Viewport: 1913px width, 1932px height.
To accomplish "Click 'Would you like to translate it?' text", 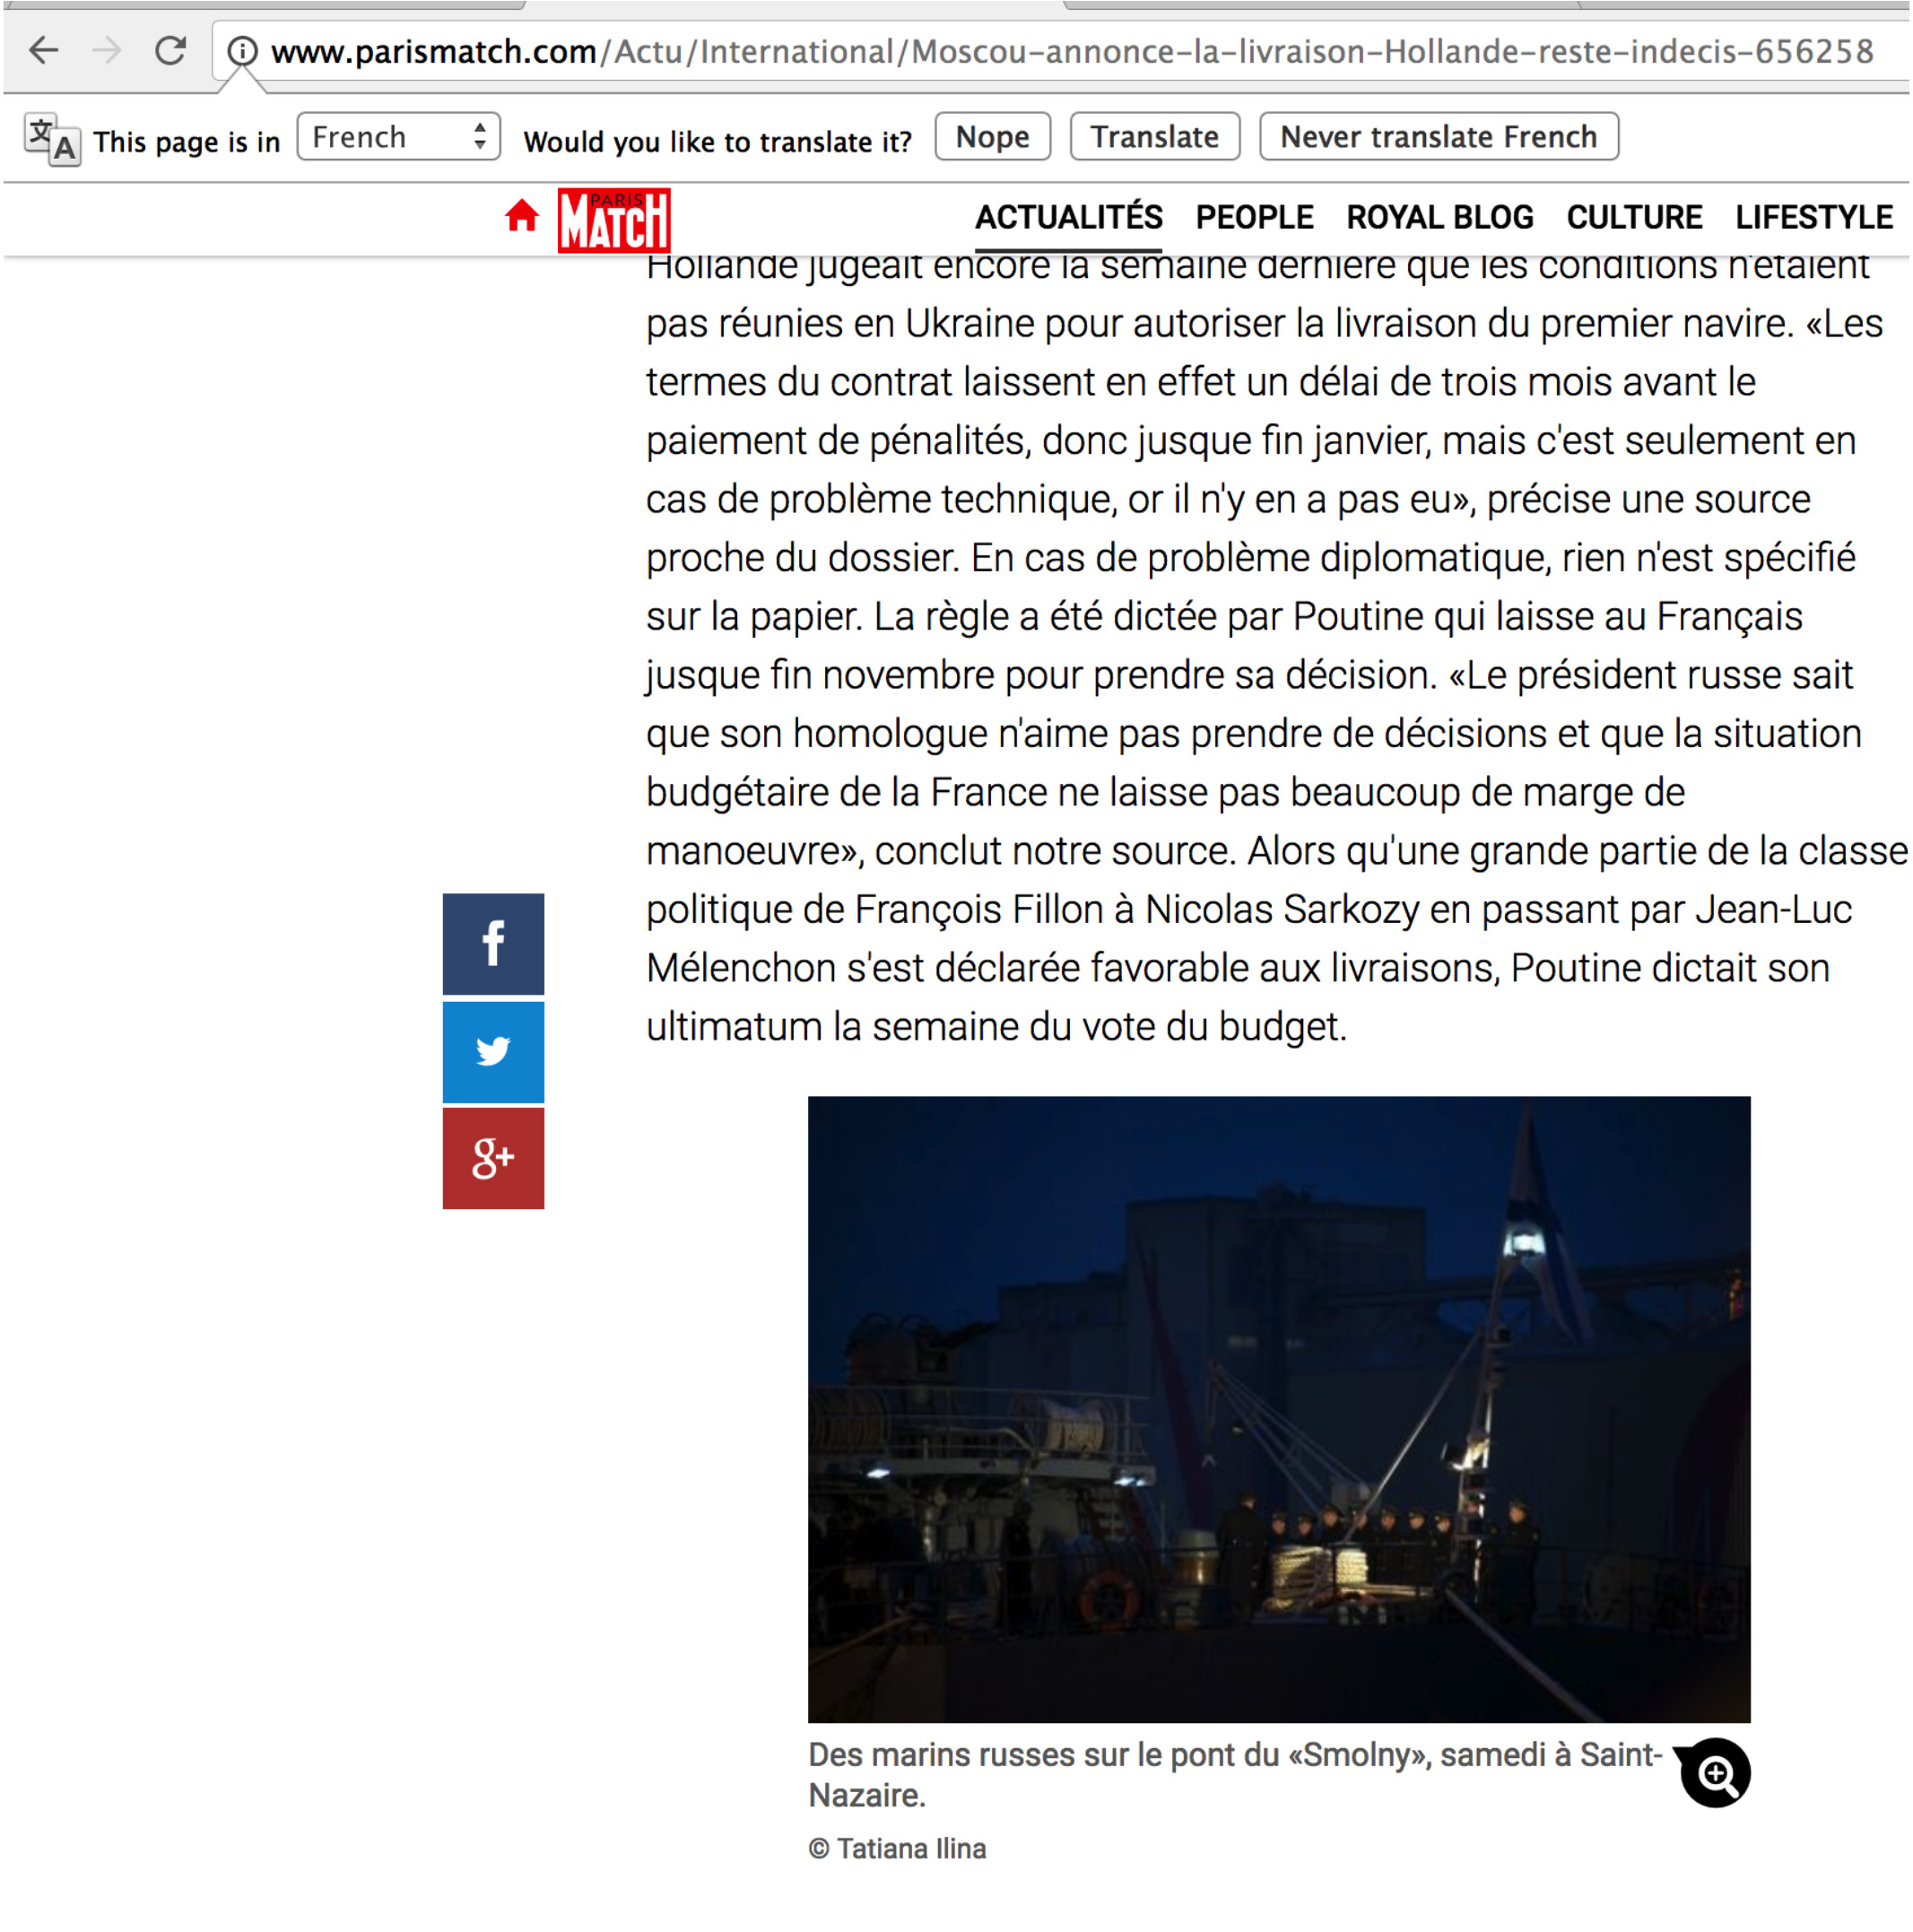I will [718, 142].
